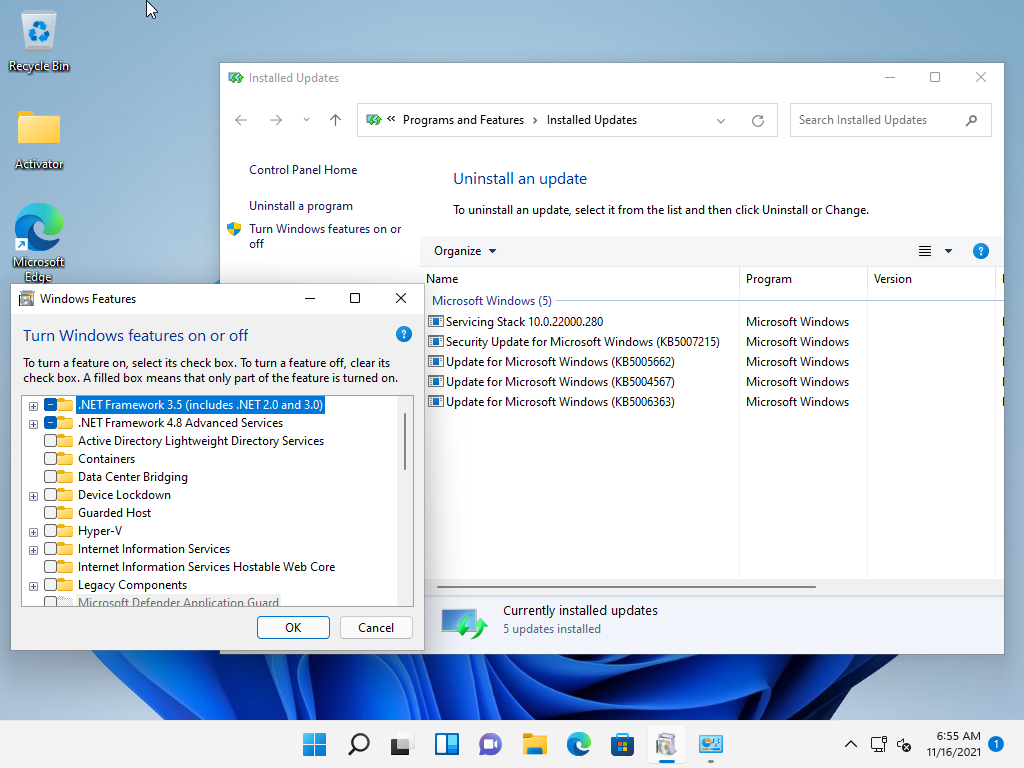The width and height of the screenshot is (1024, 768).
Task: Enable the Containers feature checkbox
Action: pyautogui.click(x=50, y=459)
